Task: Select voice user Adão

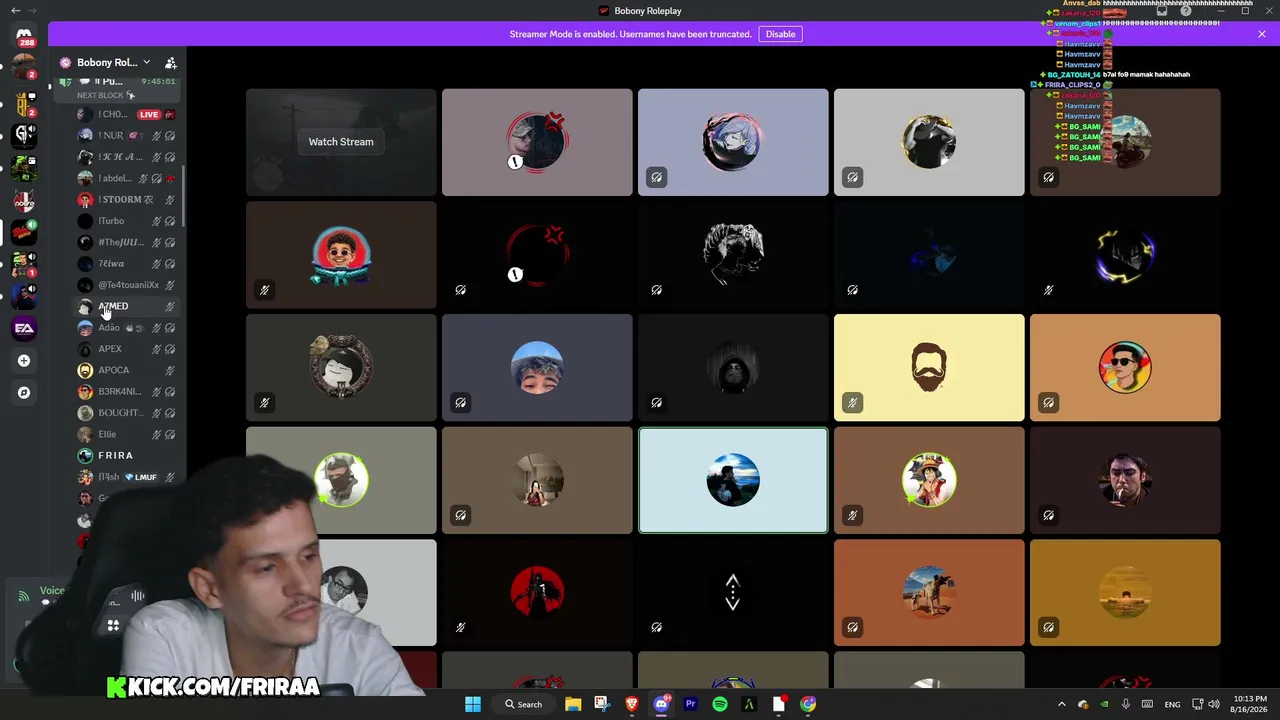Action: [127, 328]
